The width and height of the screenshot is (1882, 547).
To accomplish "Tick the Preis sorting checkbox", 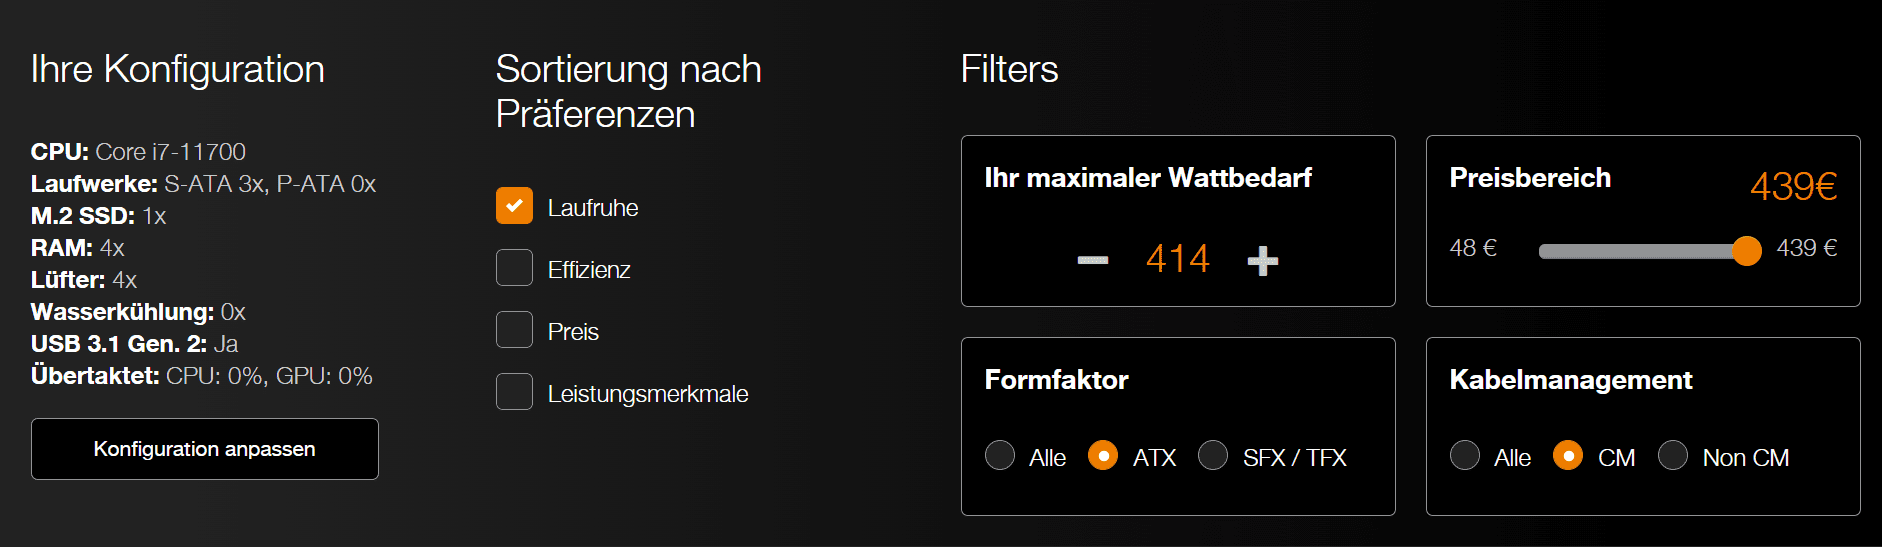I will click(x=514, y=330).
